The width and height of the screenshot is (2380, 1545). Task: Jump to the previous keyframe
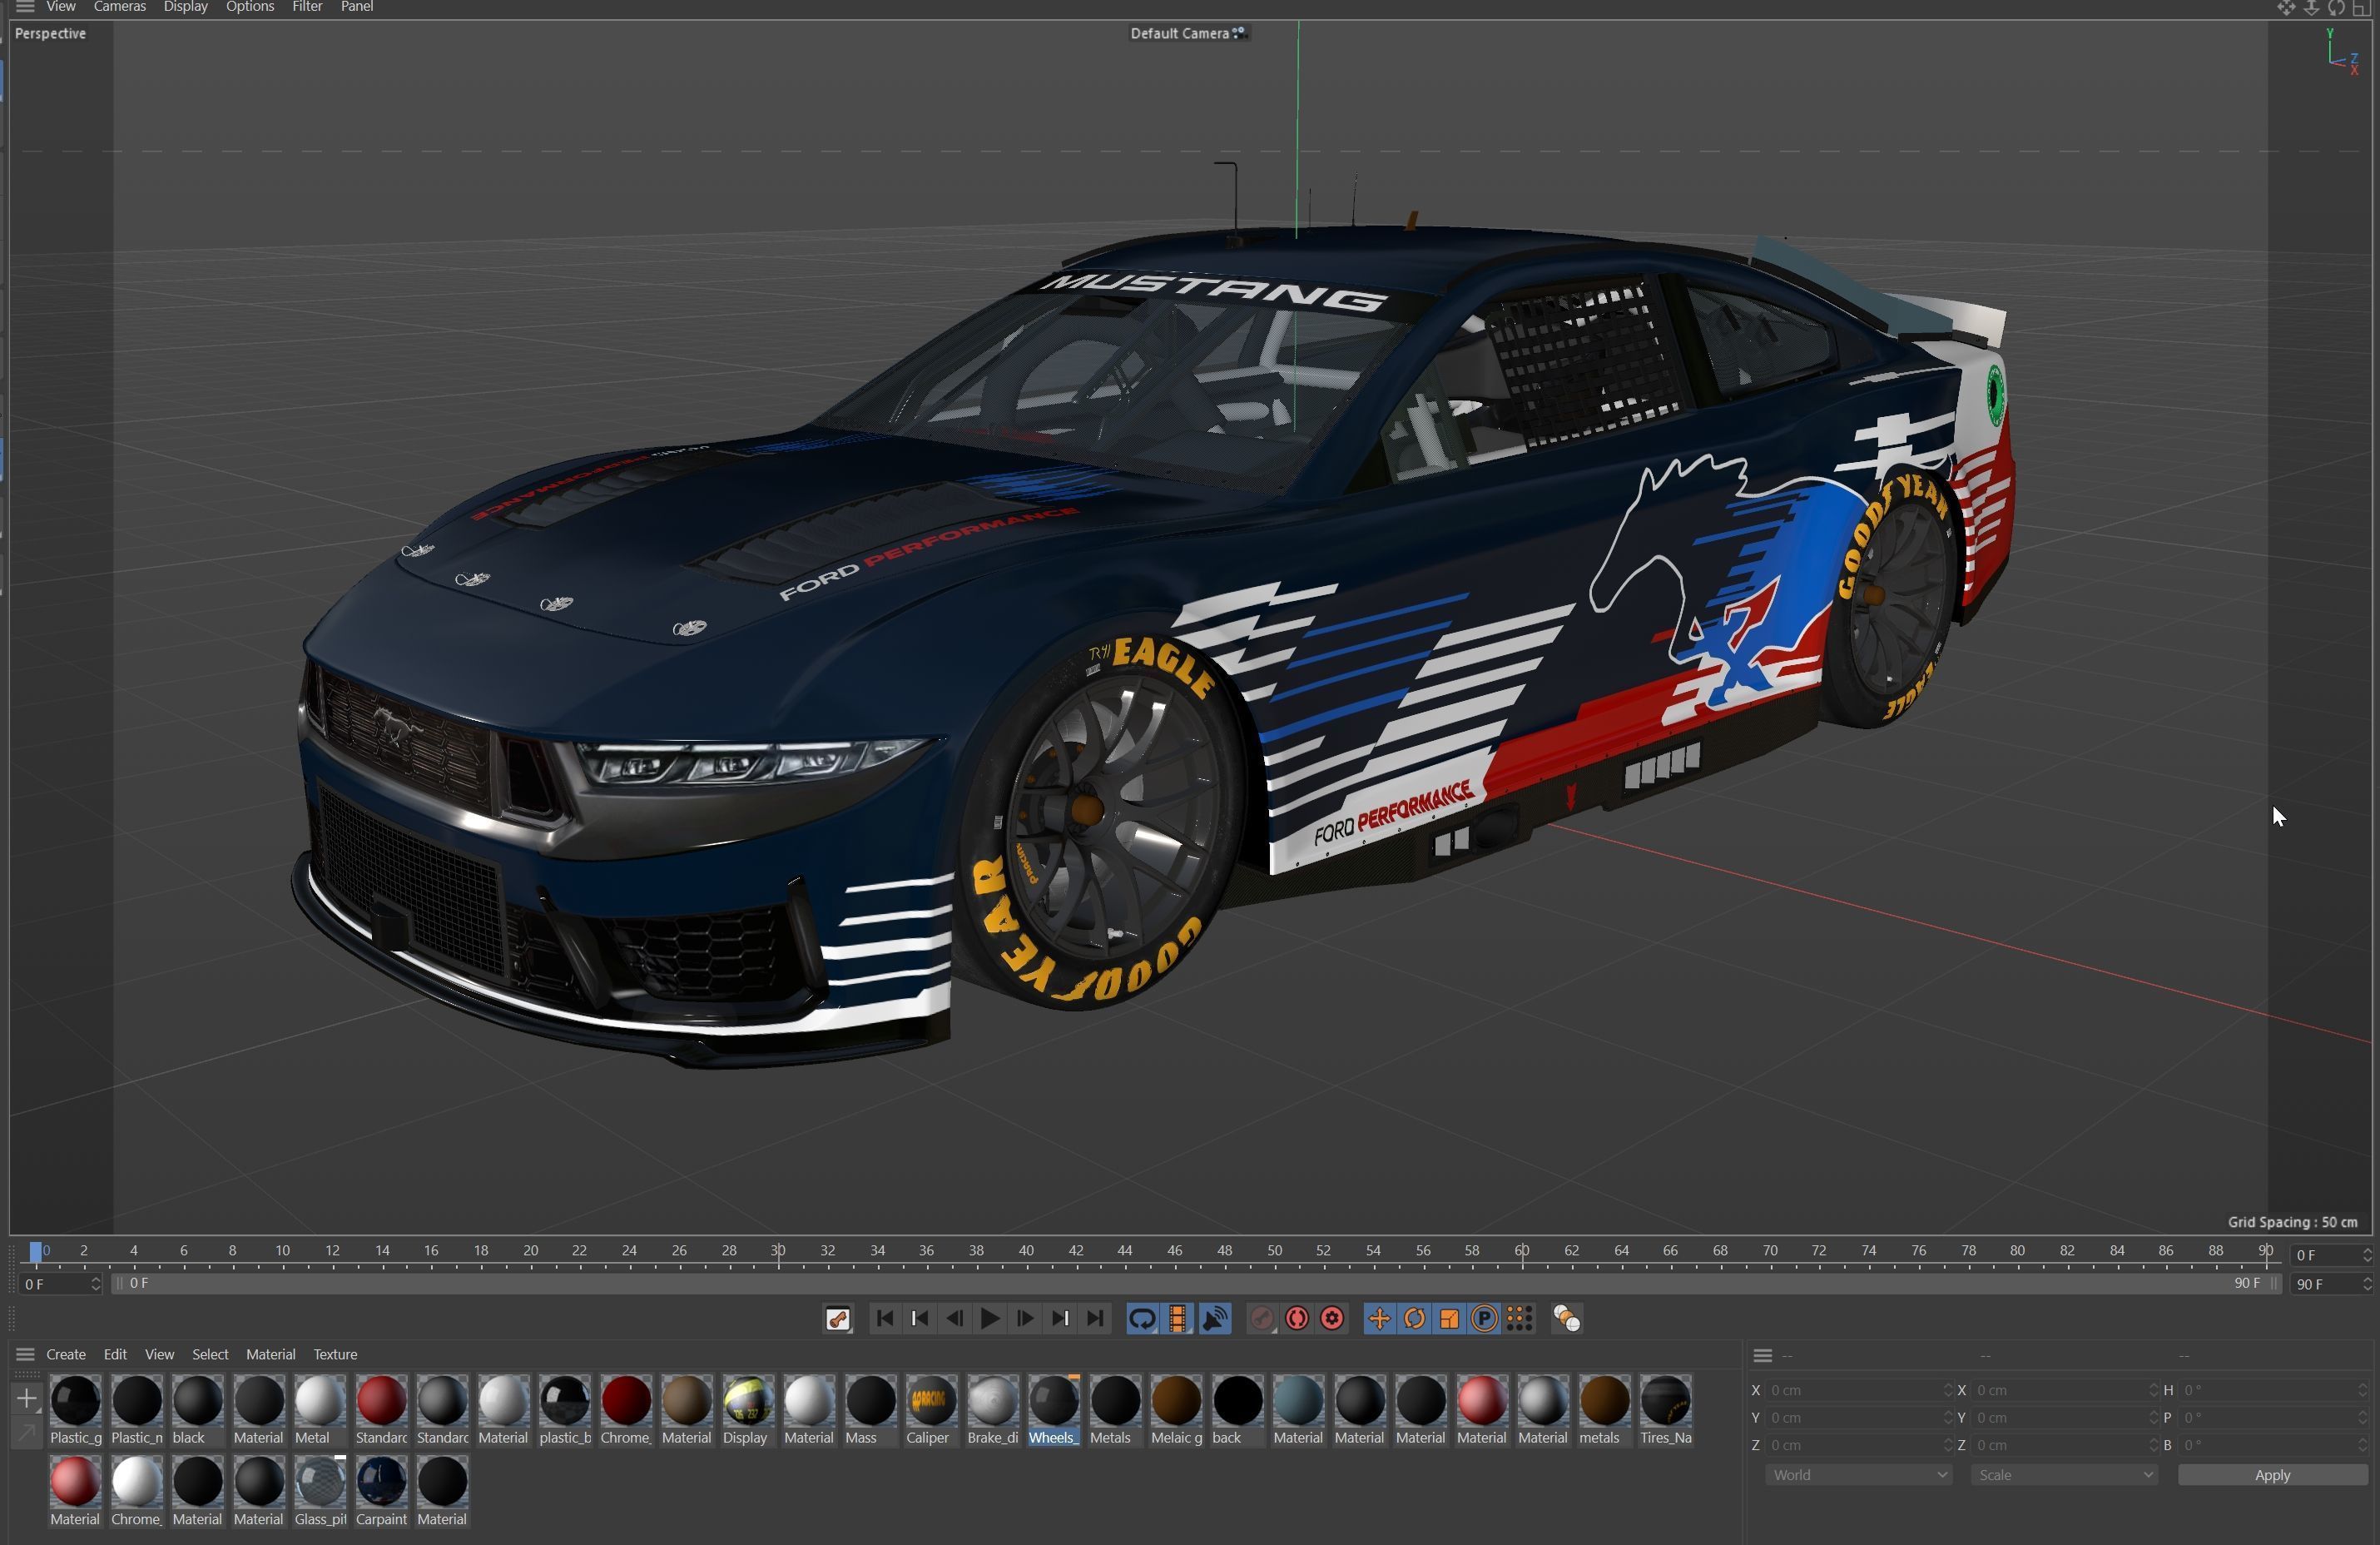click(920, 1319)
